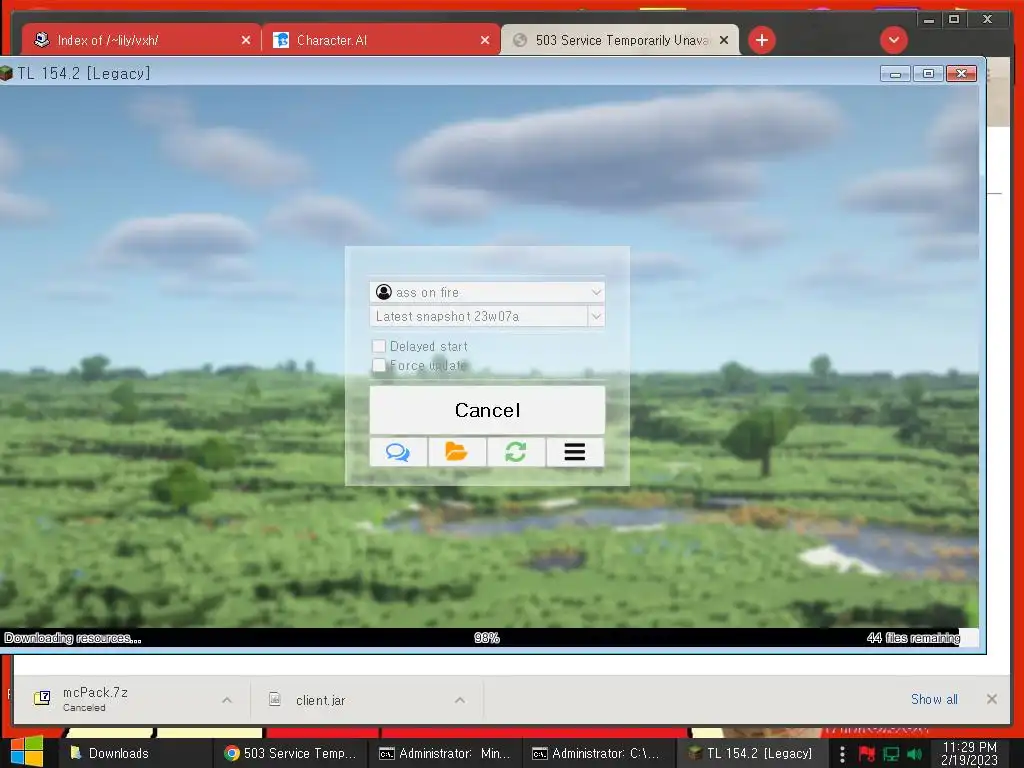Open the launcher chat/support icon button
The height and width of the screenshot is (768, 1024).
click(398, 452)
